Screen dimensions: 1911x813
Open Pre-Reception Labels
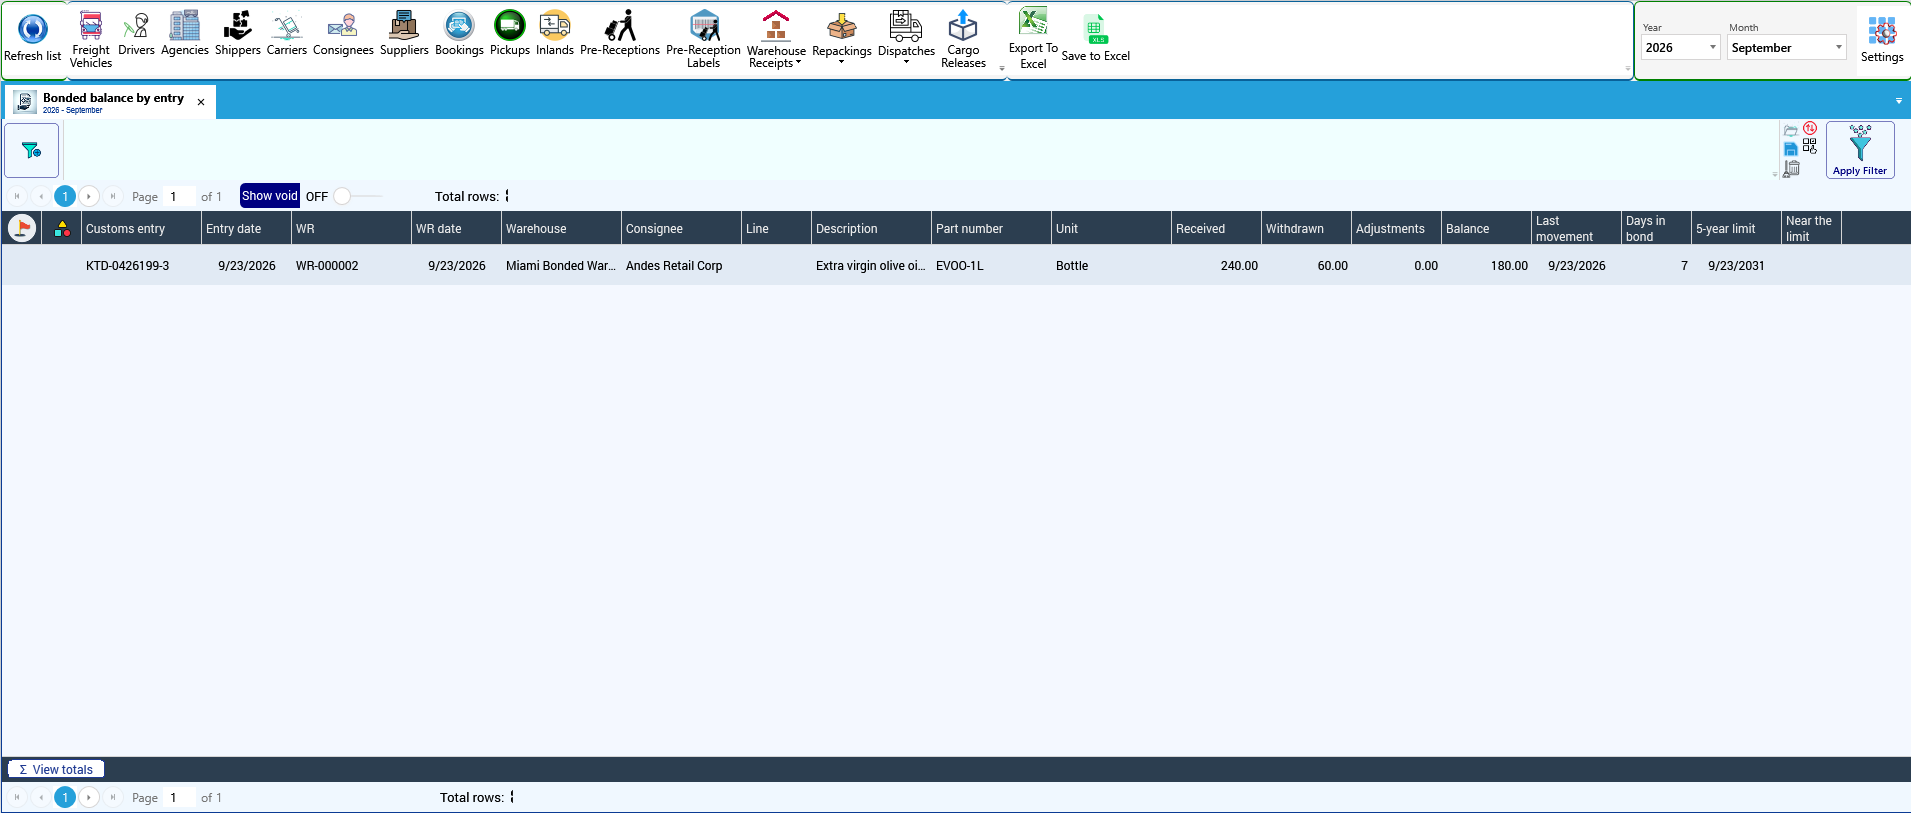pyautogui.click(x=704, y=38)
